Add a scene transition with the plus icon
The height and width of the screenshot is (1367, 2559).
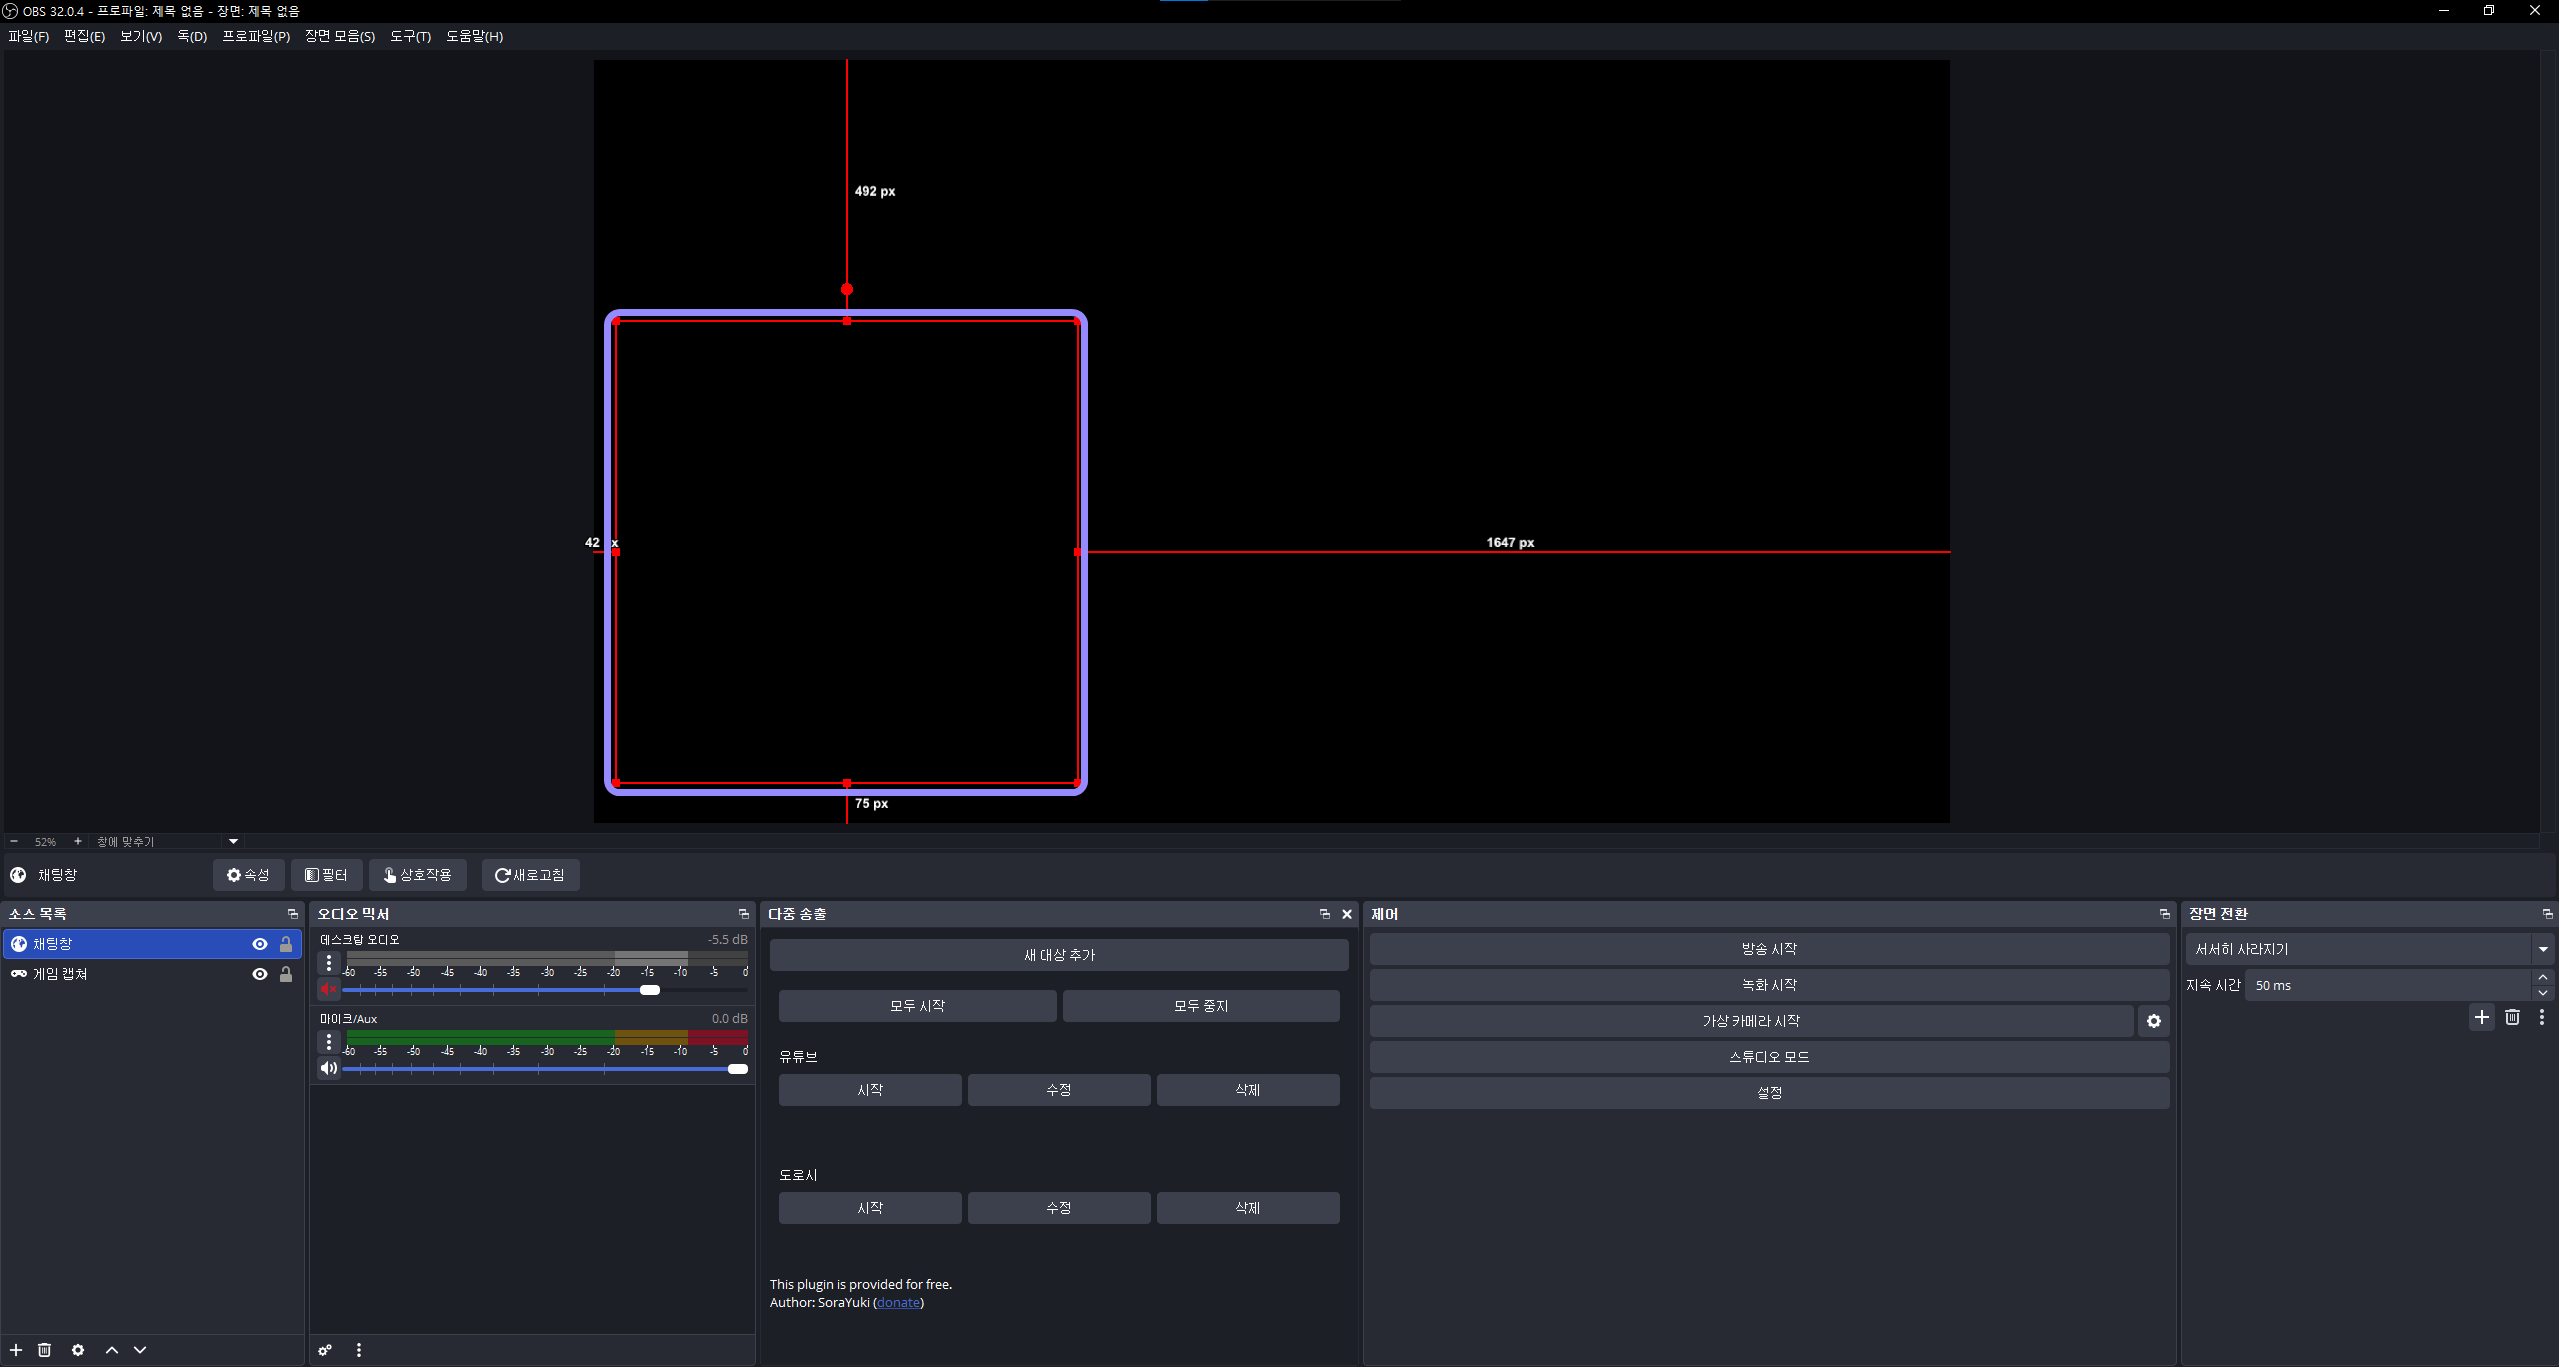(2482, 1017)
